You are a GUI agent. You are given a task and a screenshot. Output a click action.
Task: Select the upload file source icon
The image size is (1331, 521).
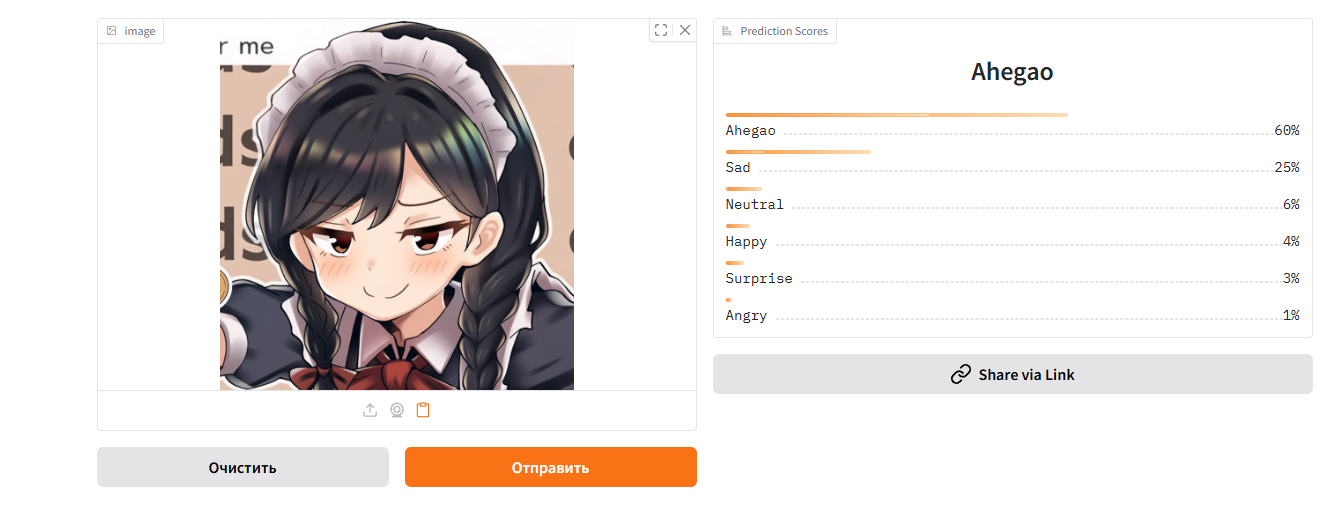370,410
